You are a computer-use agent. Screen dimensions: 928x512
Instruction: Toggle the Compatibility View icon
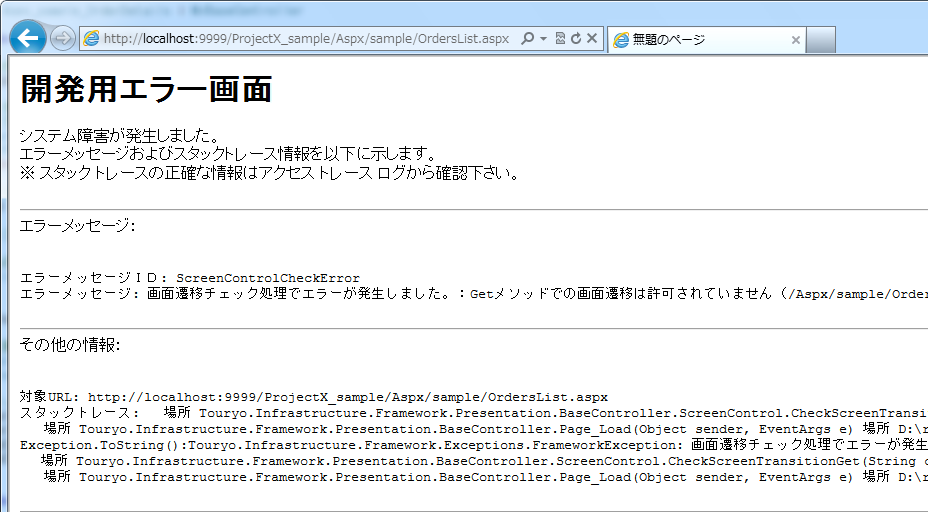coord(560,39)
